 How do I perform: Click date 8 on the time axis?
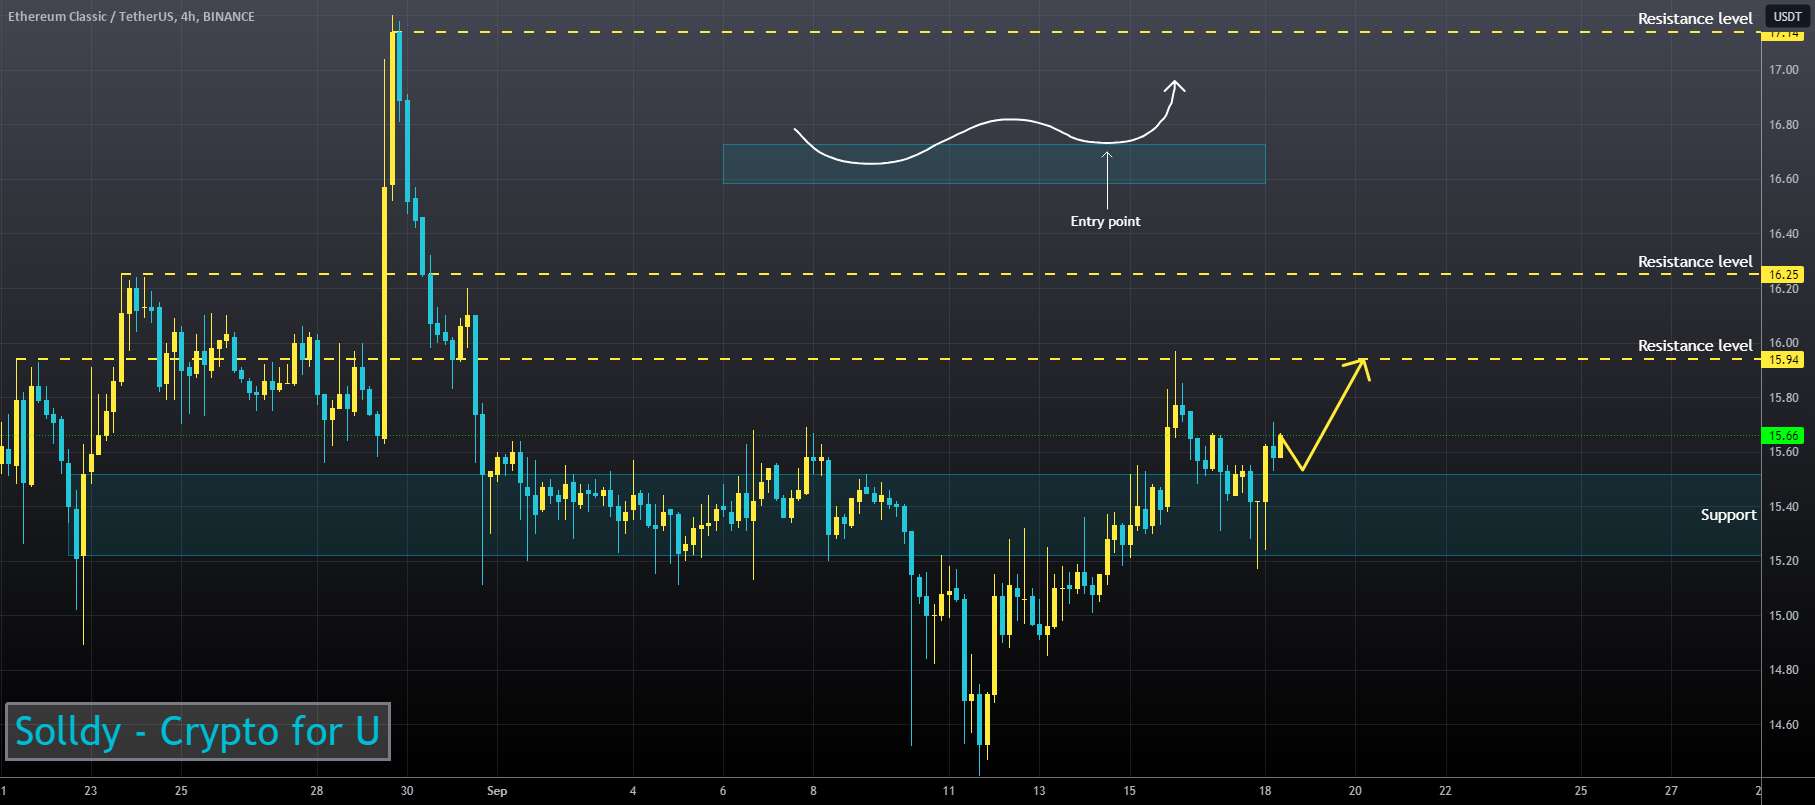813,791
